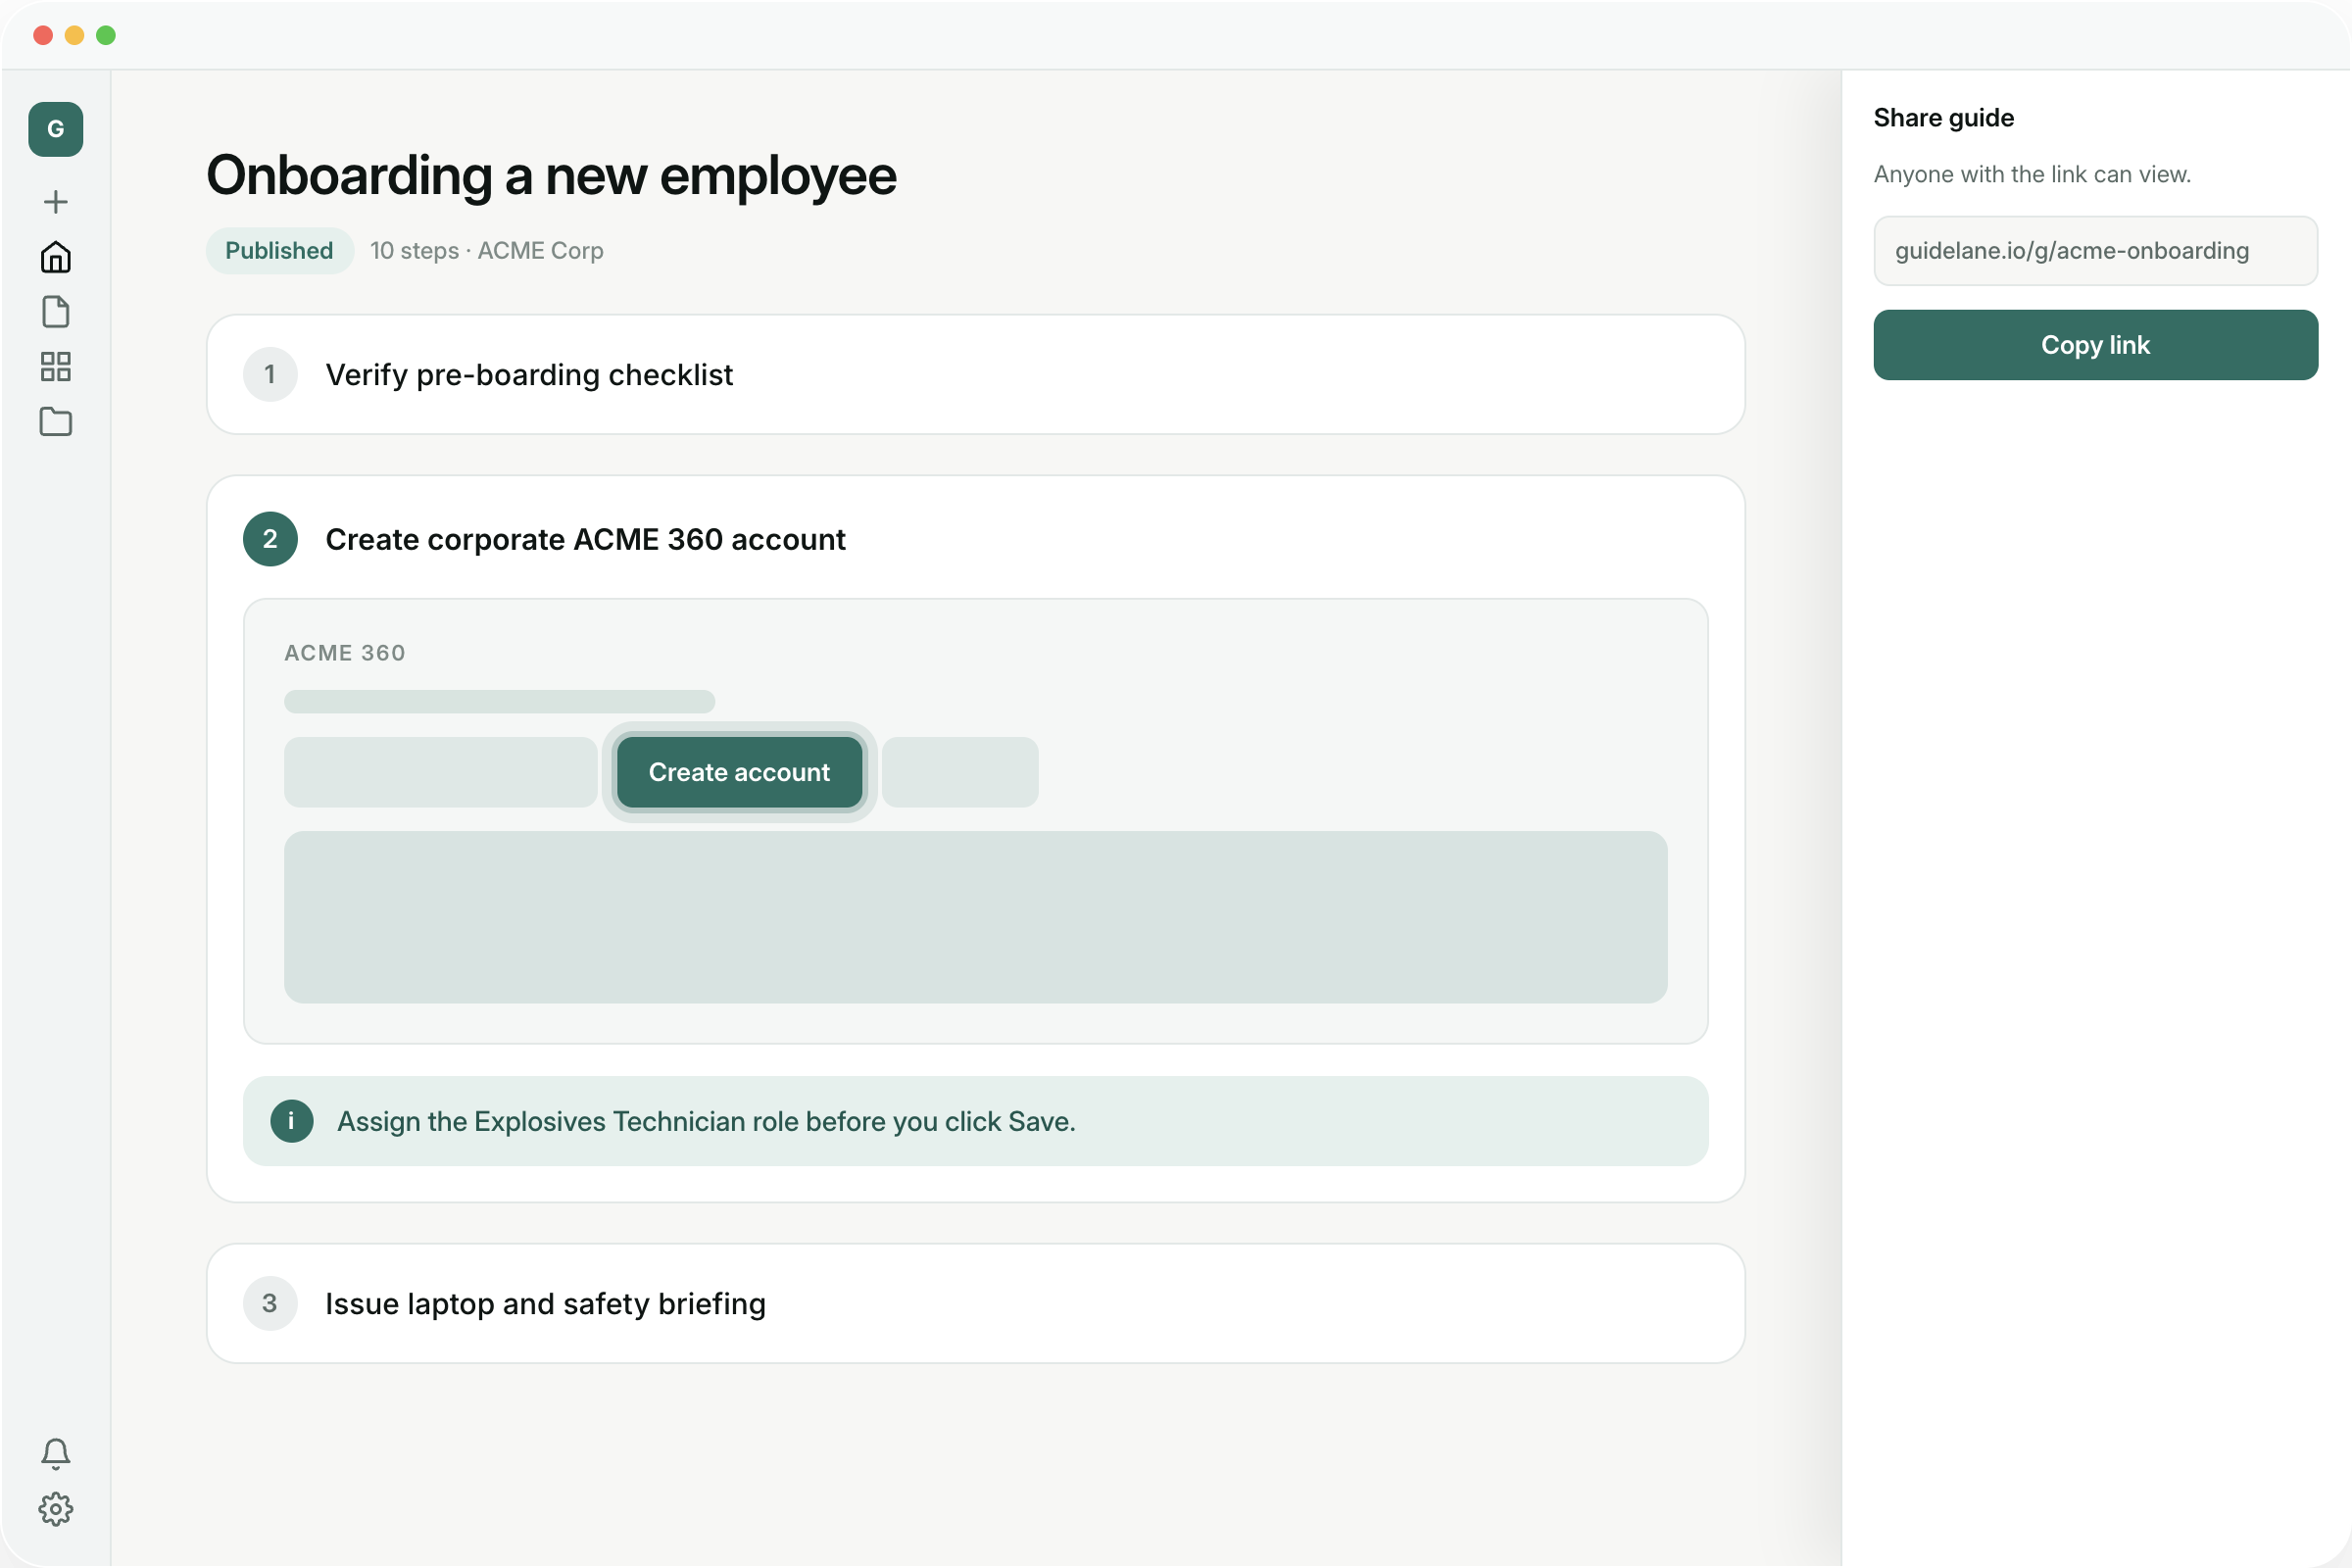Click the Explosives Technician role tip text

[x=706, y=1121]
